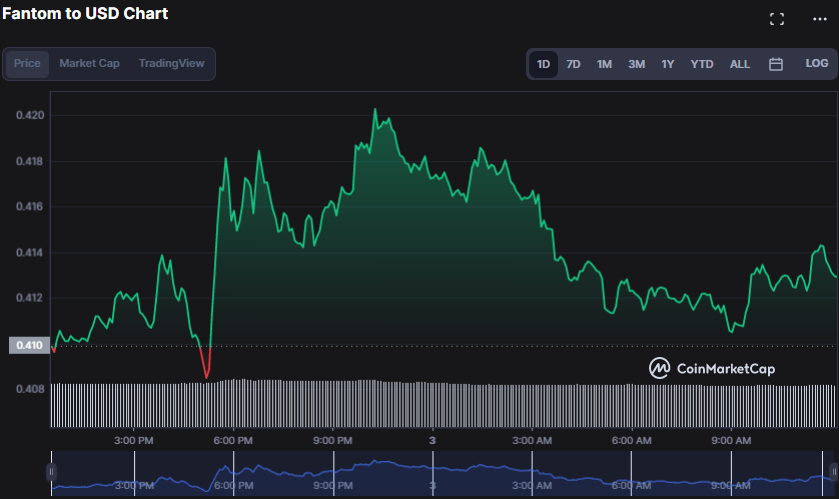This screenshot has width=839, height=499.
Task: Select the 1M time range
Action: coord(604,64)
